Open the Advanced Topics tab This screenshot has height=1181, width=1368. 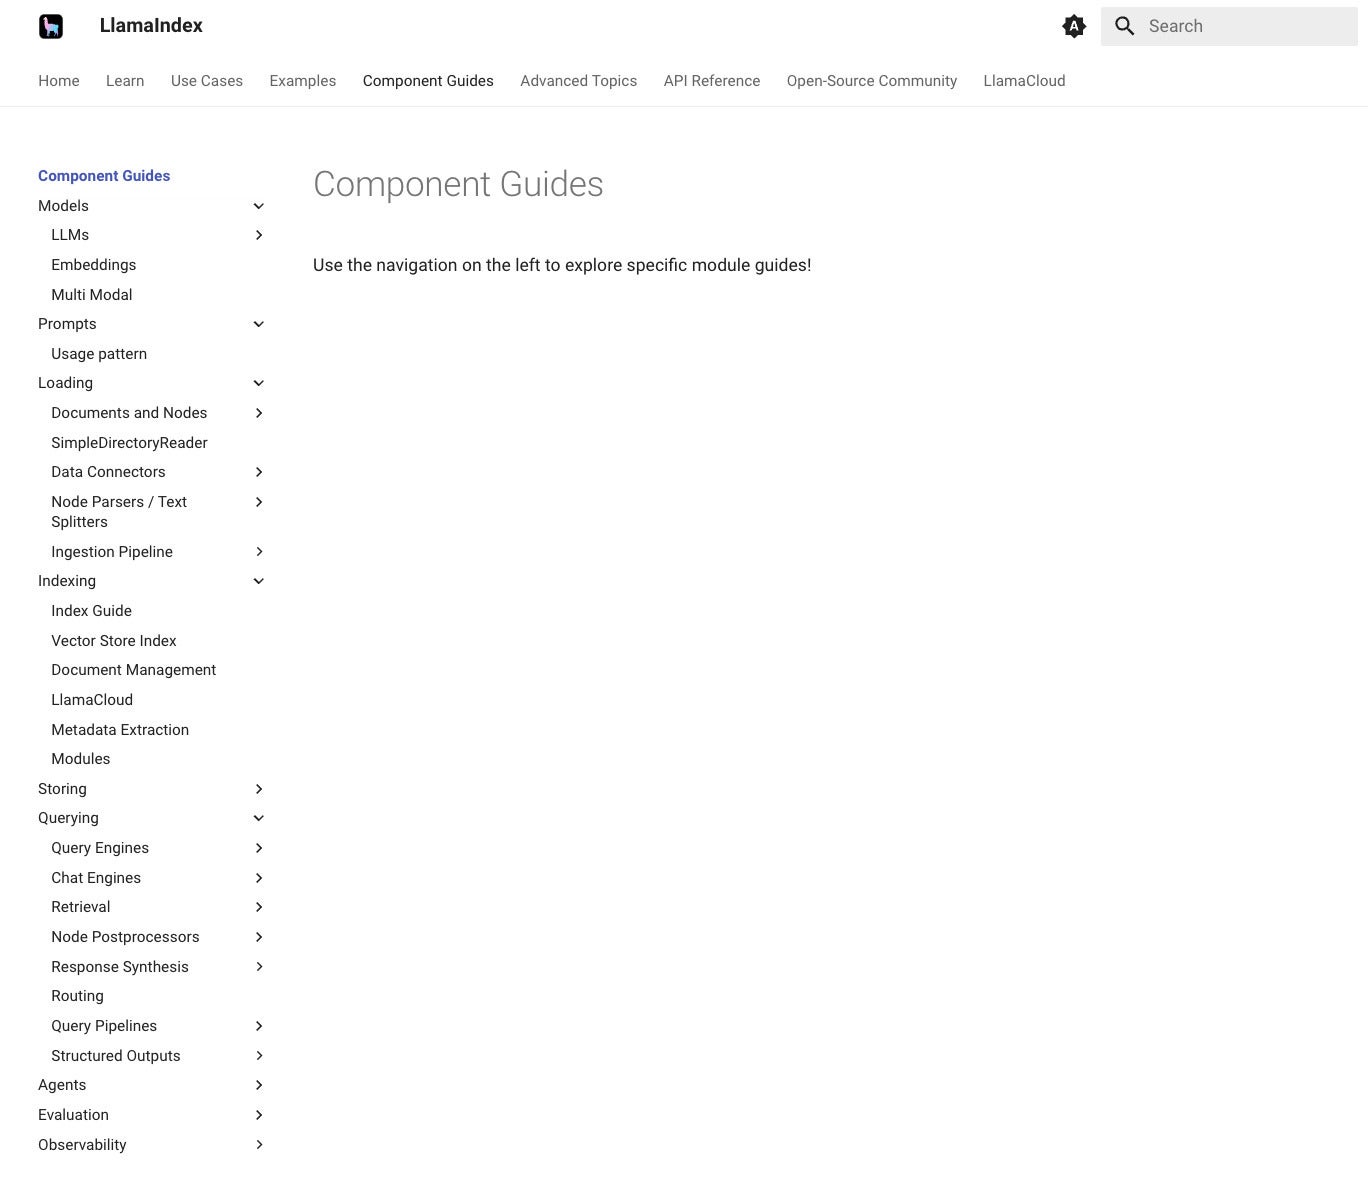(x=579, y=81)
